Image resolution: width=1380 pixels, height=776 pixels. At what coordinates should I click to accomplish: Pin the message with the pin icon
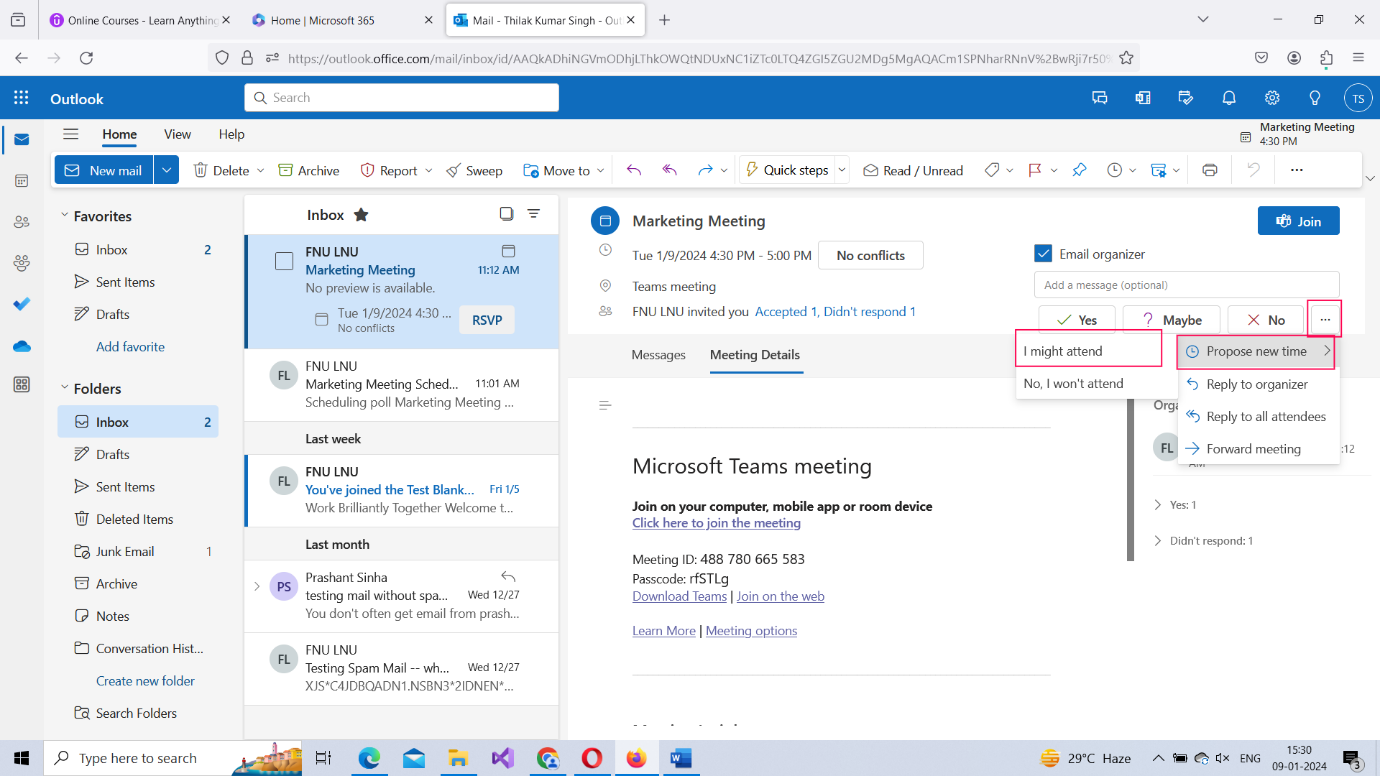pos(1079,170)
